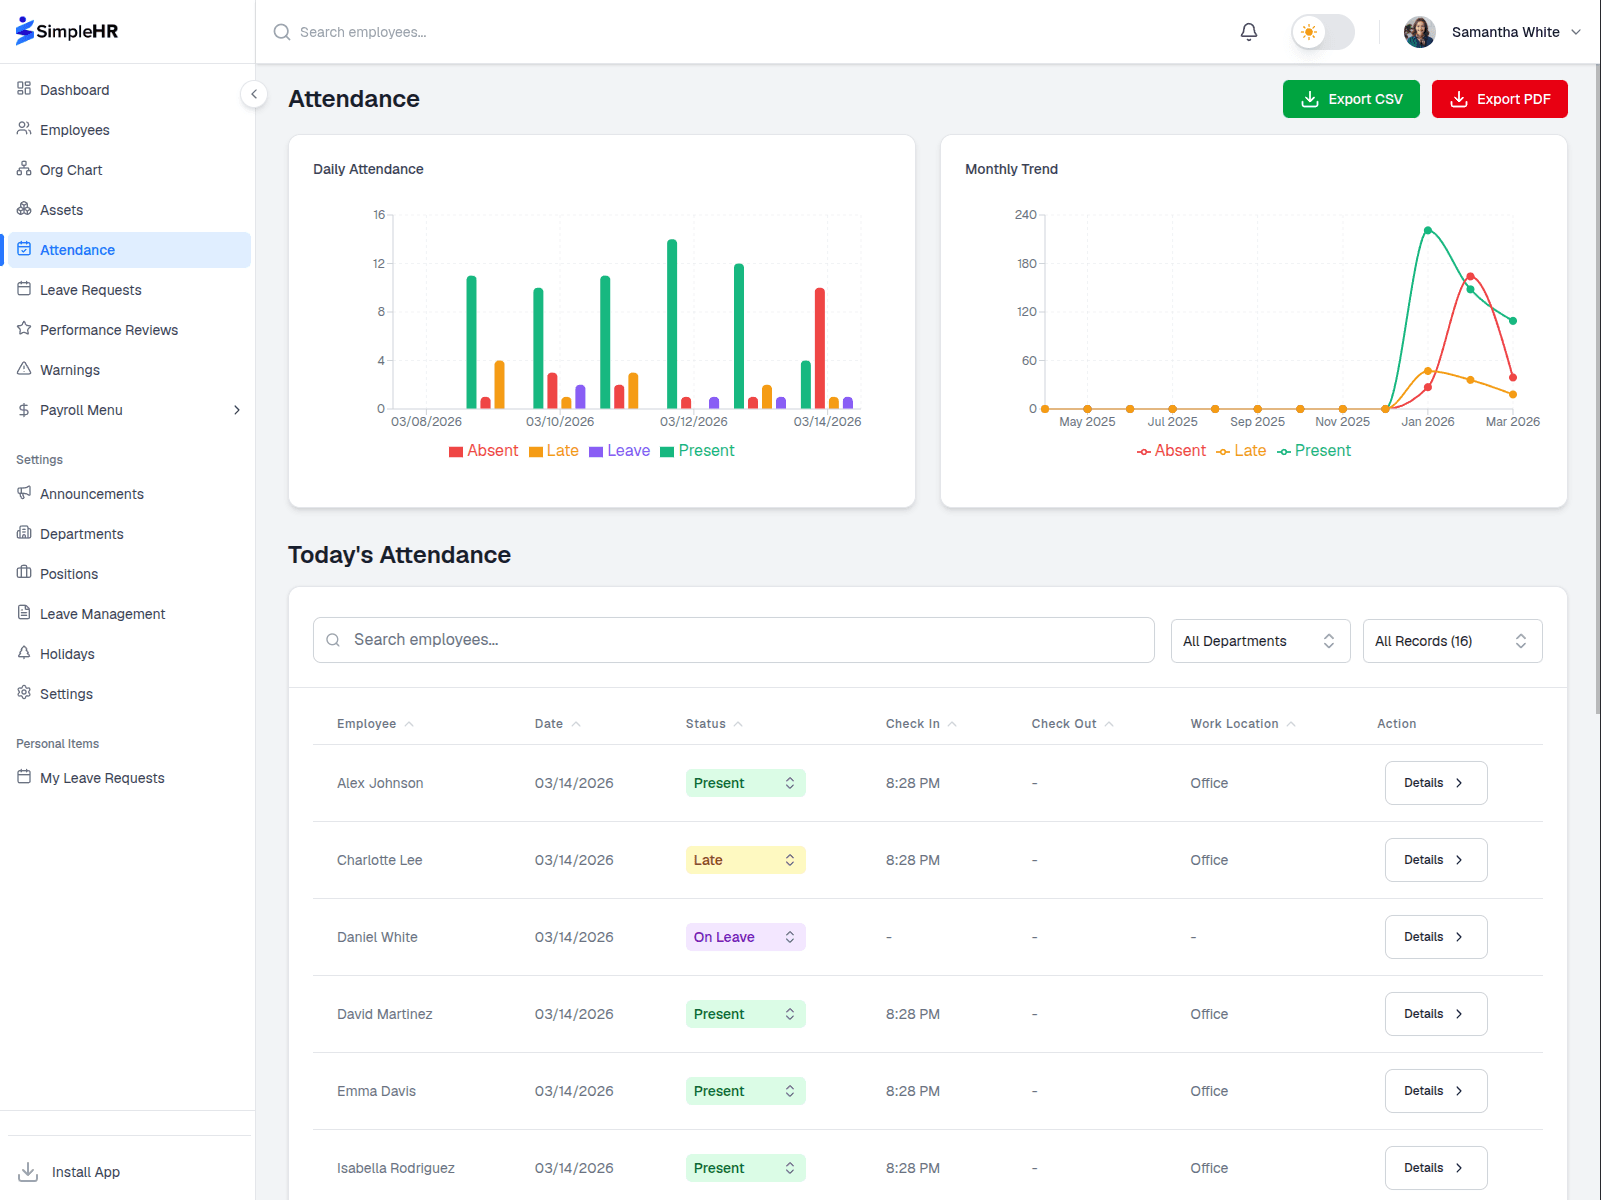Click the Employees people icon
Screen dimensions: 1601x1200
coord(23,129)
